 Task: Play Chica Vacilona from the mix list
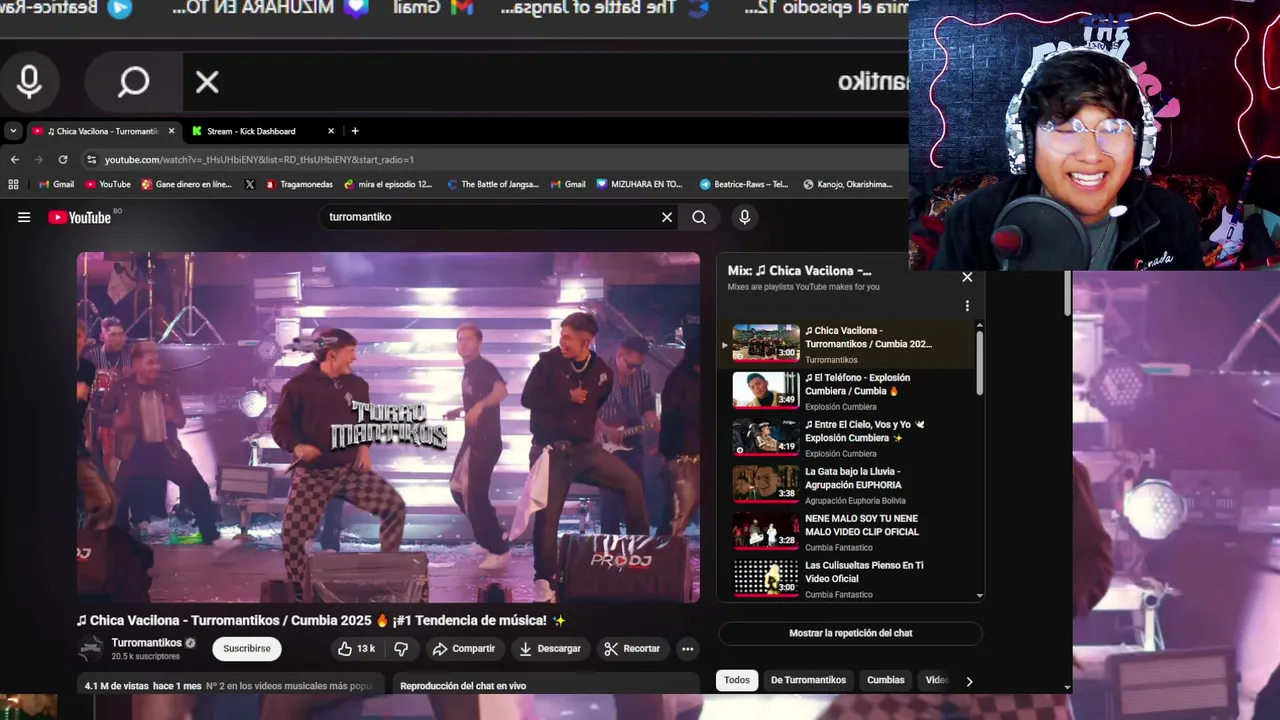coord(848,344)
